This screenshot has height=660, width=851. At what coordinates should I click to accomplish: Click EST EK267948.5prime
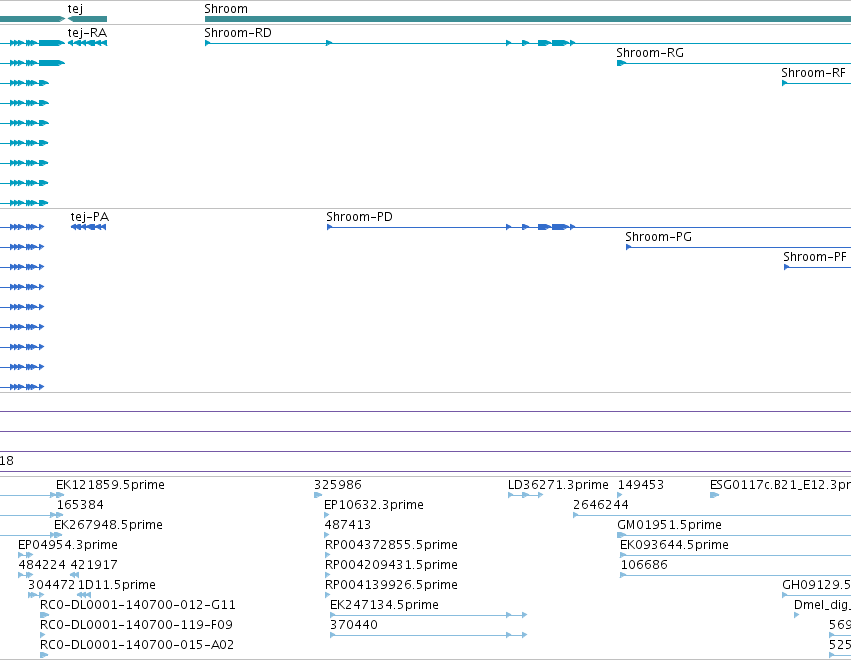[108, 525]
